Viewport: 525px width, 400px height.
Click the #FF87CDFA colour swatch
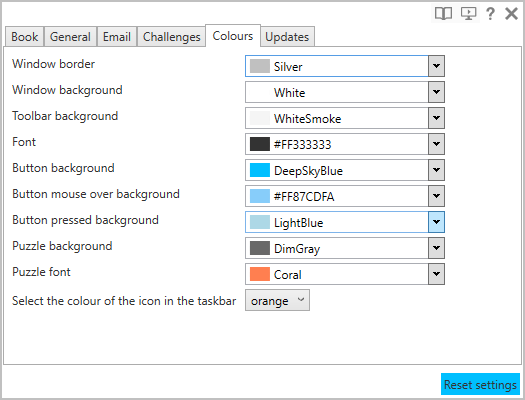click(259, 196)
